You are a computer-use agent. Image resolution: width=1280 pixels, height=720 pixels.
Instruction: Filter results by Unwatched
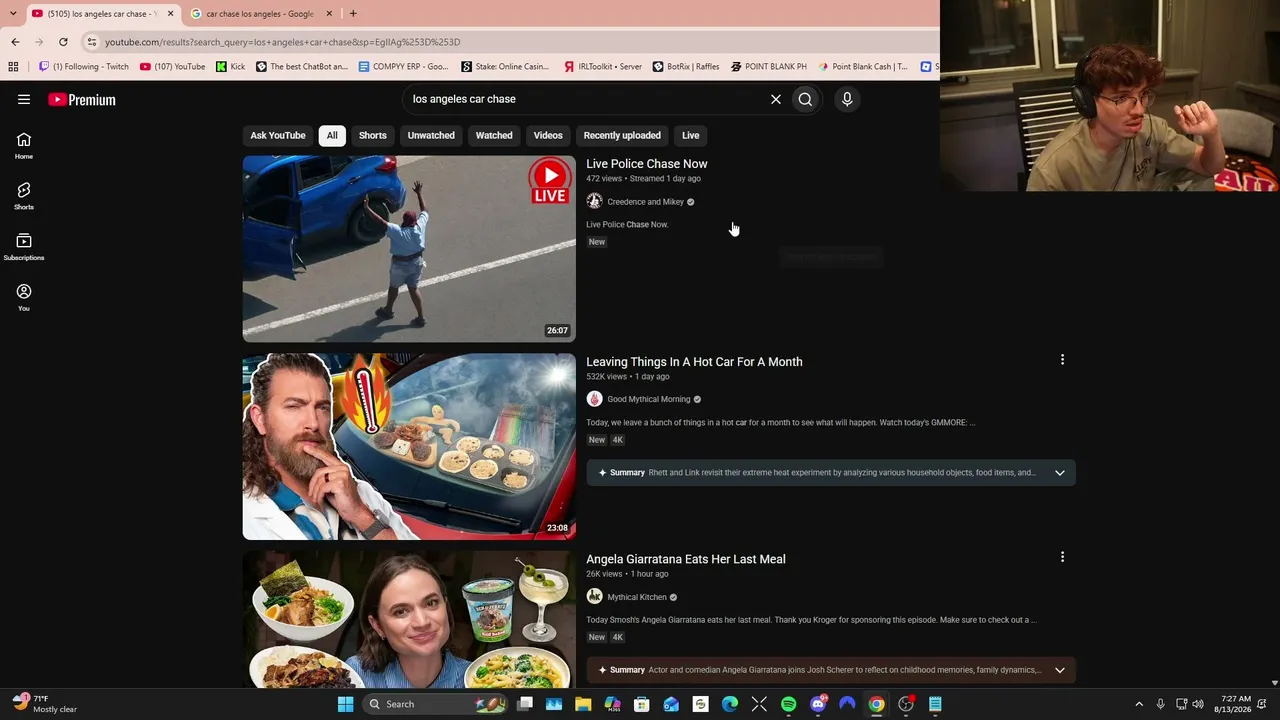pyautogui.click(x=431, y=135)
